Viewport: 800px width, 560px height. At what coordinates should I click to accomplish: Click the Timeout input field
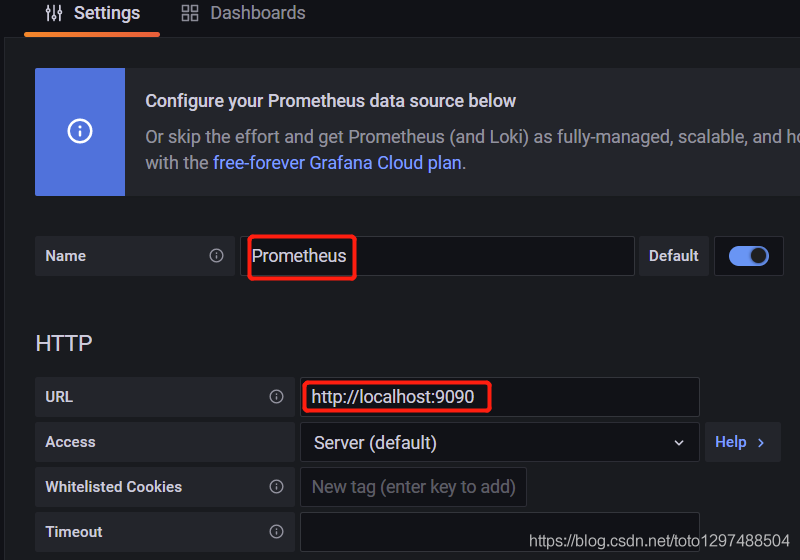tap(499, 532)
